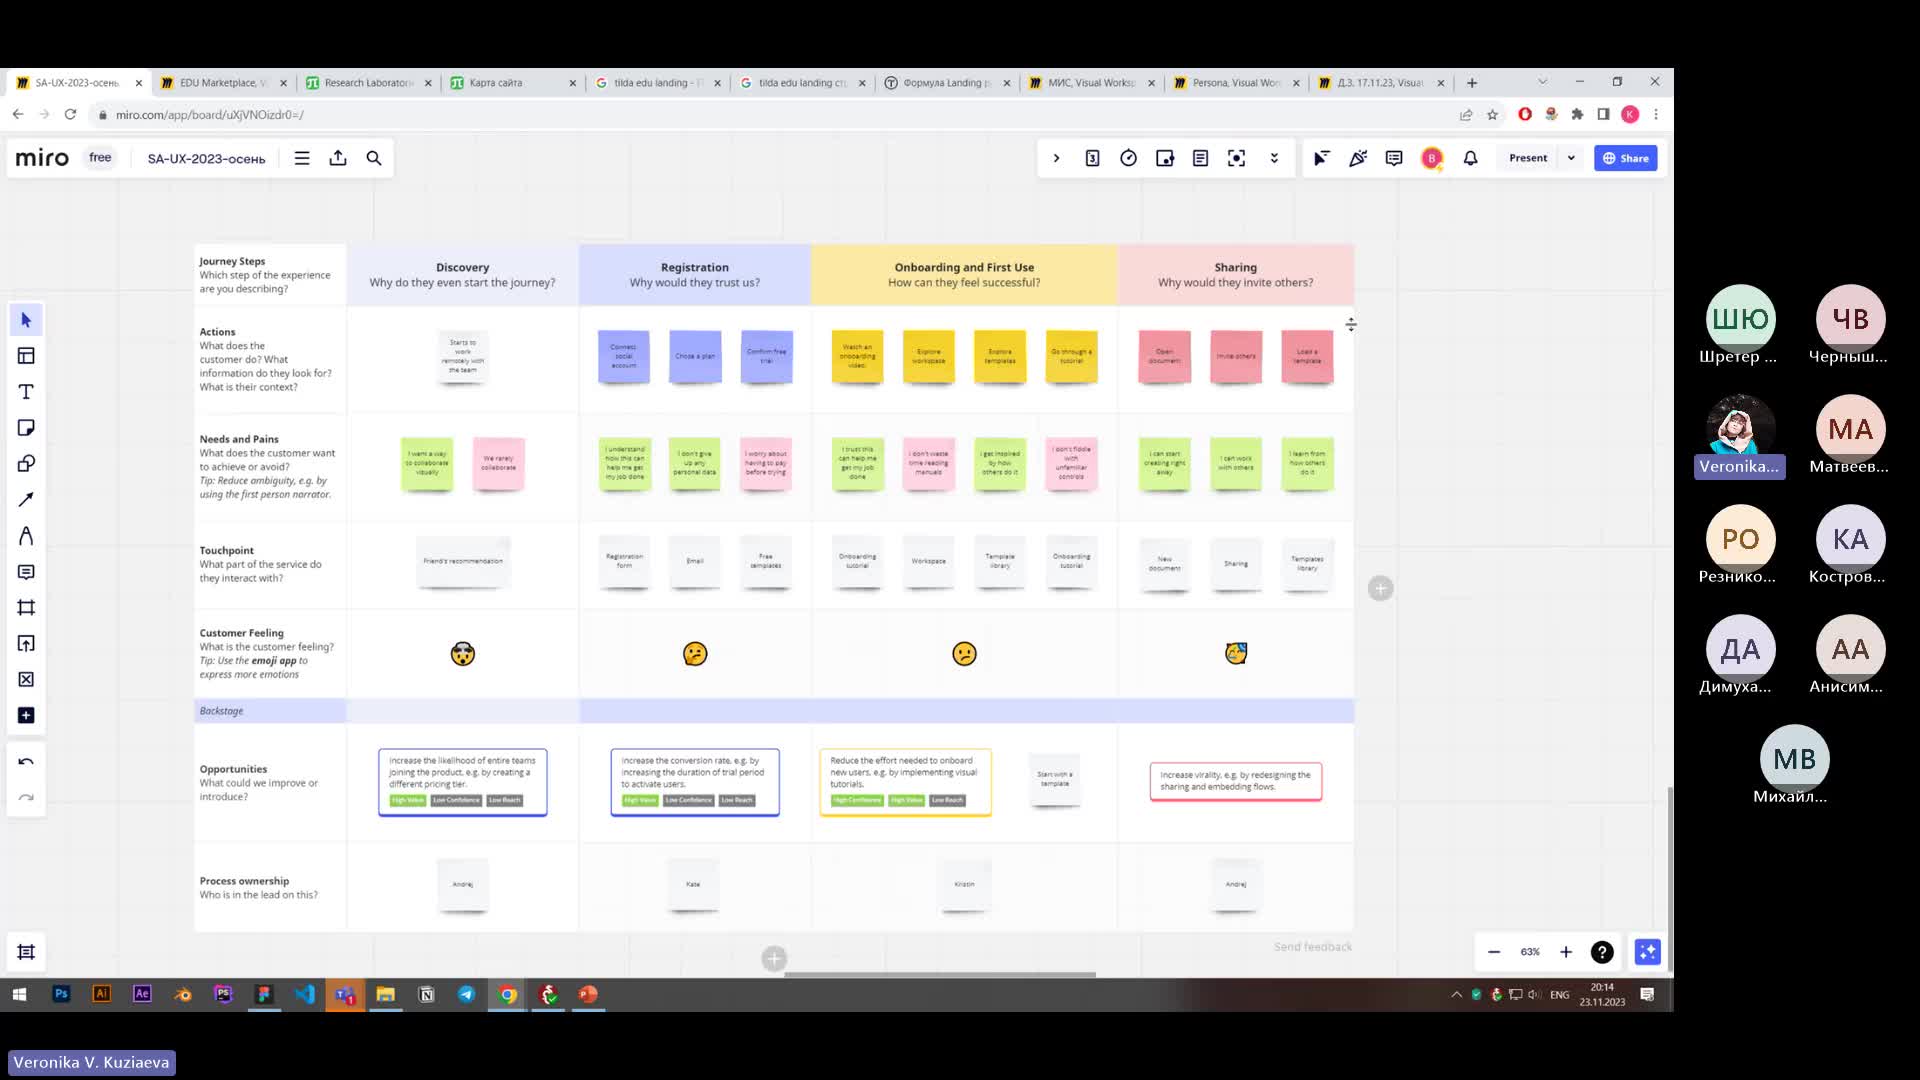Select the blue 'Chose a plan' sticky note
Screen dimensions: 1920x1080
695,357
